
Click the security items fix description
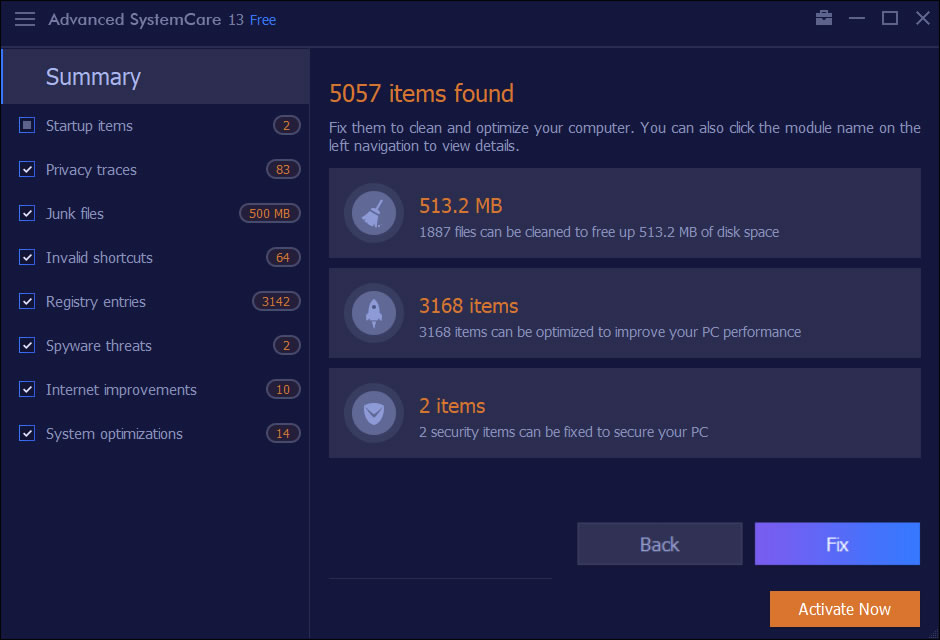pos(564,432)
